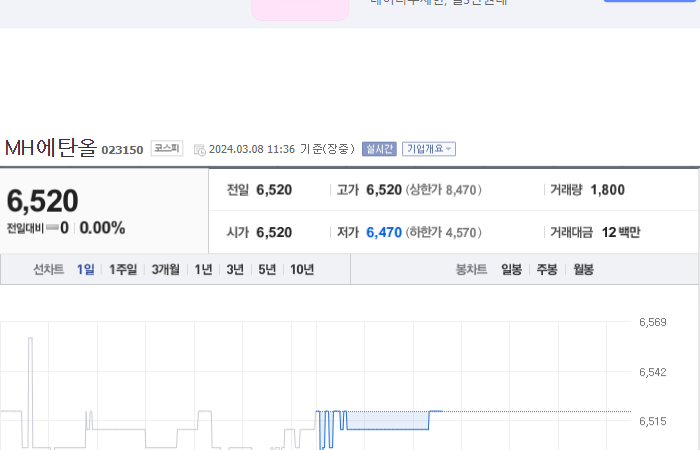Click the 0.00% change rate

tap(102, 228)
